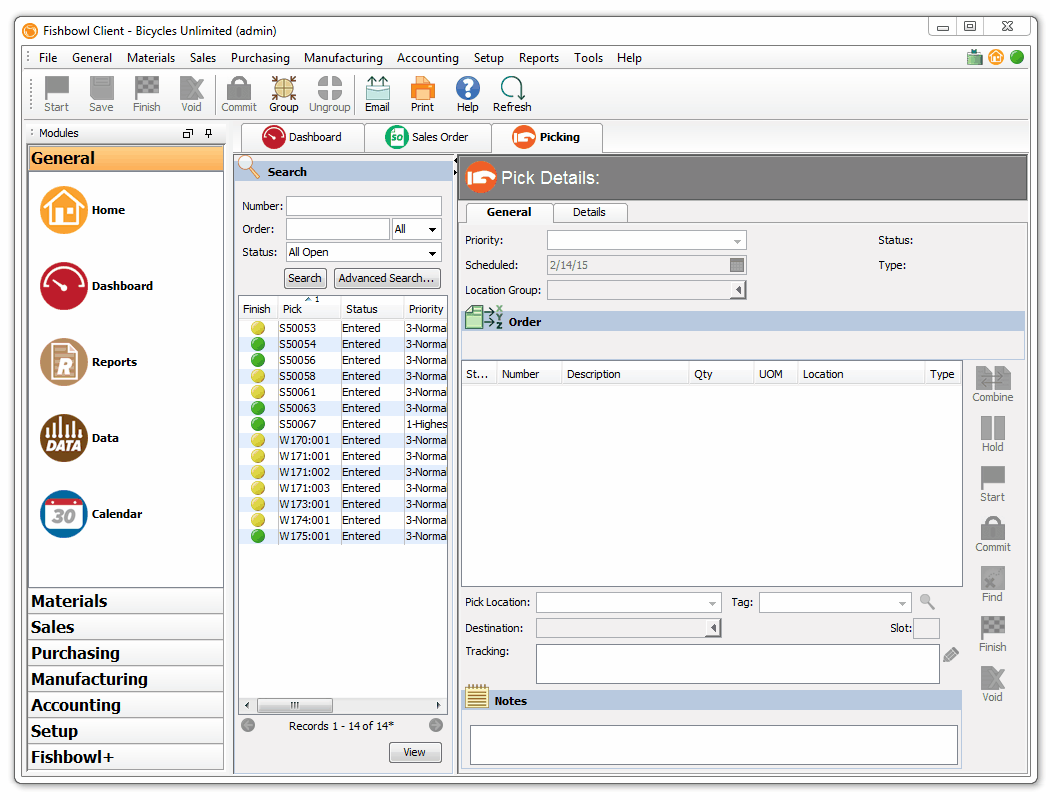The height and width of the screenshot is (800, 1050).
Task: Click the Commit lock in the side panel
Action: click(x=992, y=534)
